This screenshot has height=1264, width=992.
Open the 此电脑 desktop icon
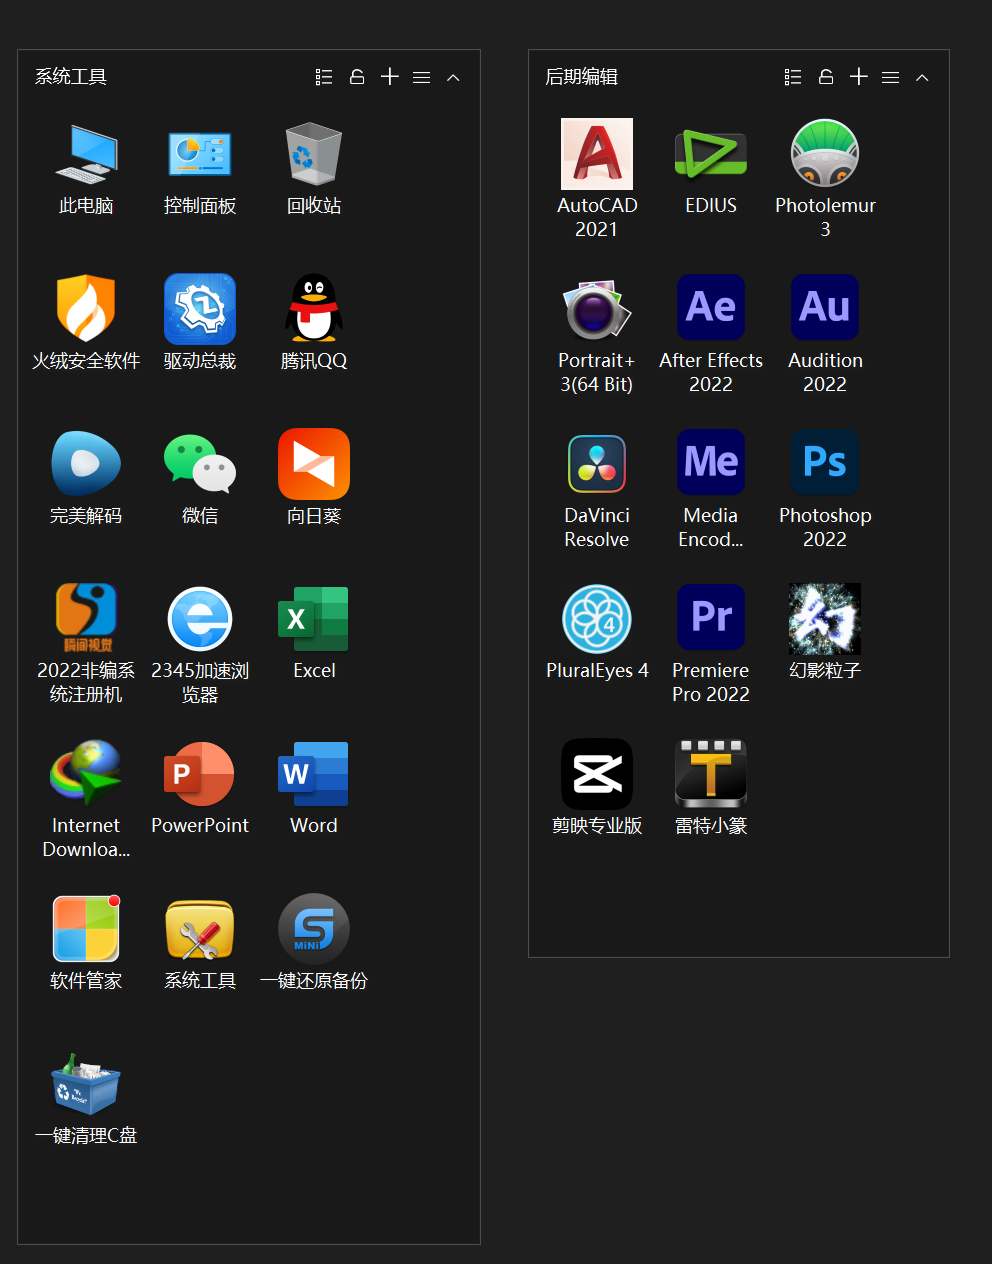tap(86, 154)
